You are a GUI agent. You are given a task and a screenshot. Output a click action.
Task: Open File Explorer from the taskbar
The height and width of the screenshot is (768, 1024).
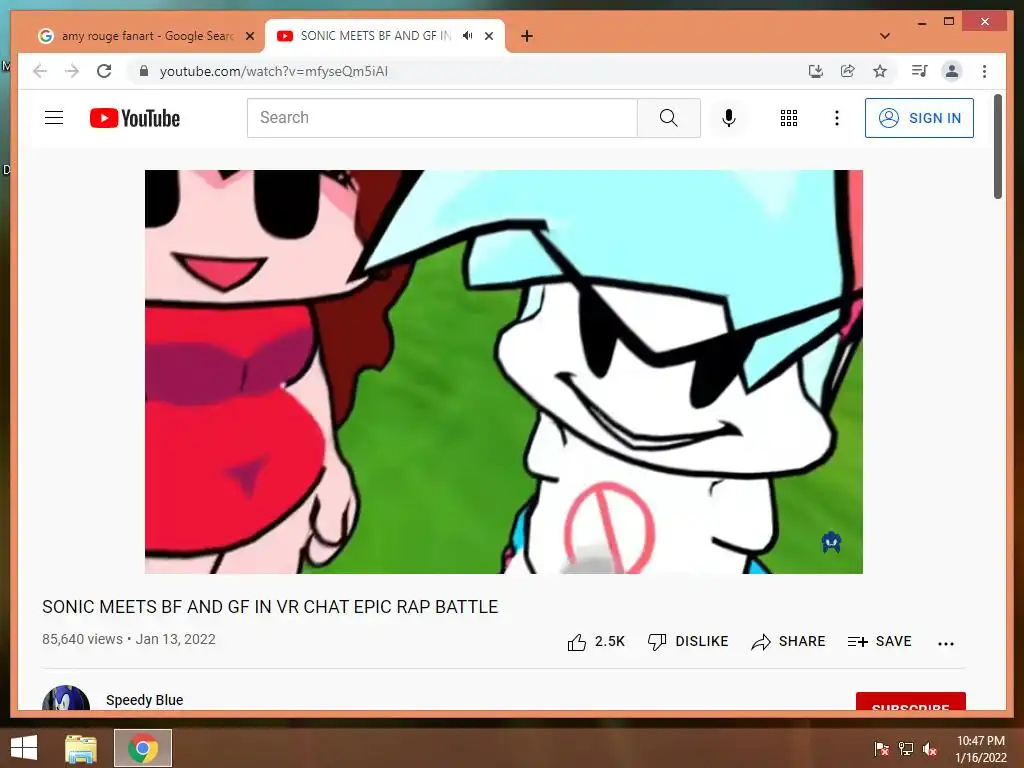point(81,748)
